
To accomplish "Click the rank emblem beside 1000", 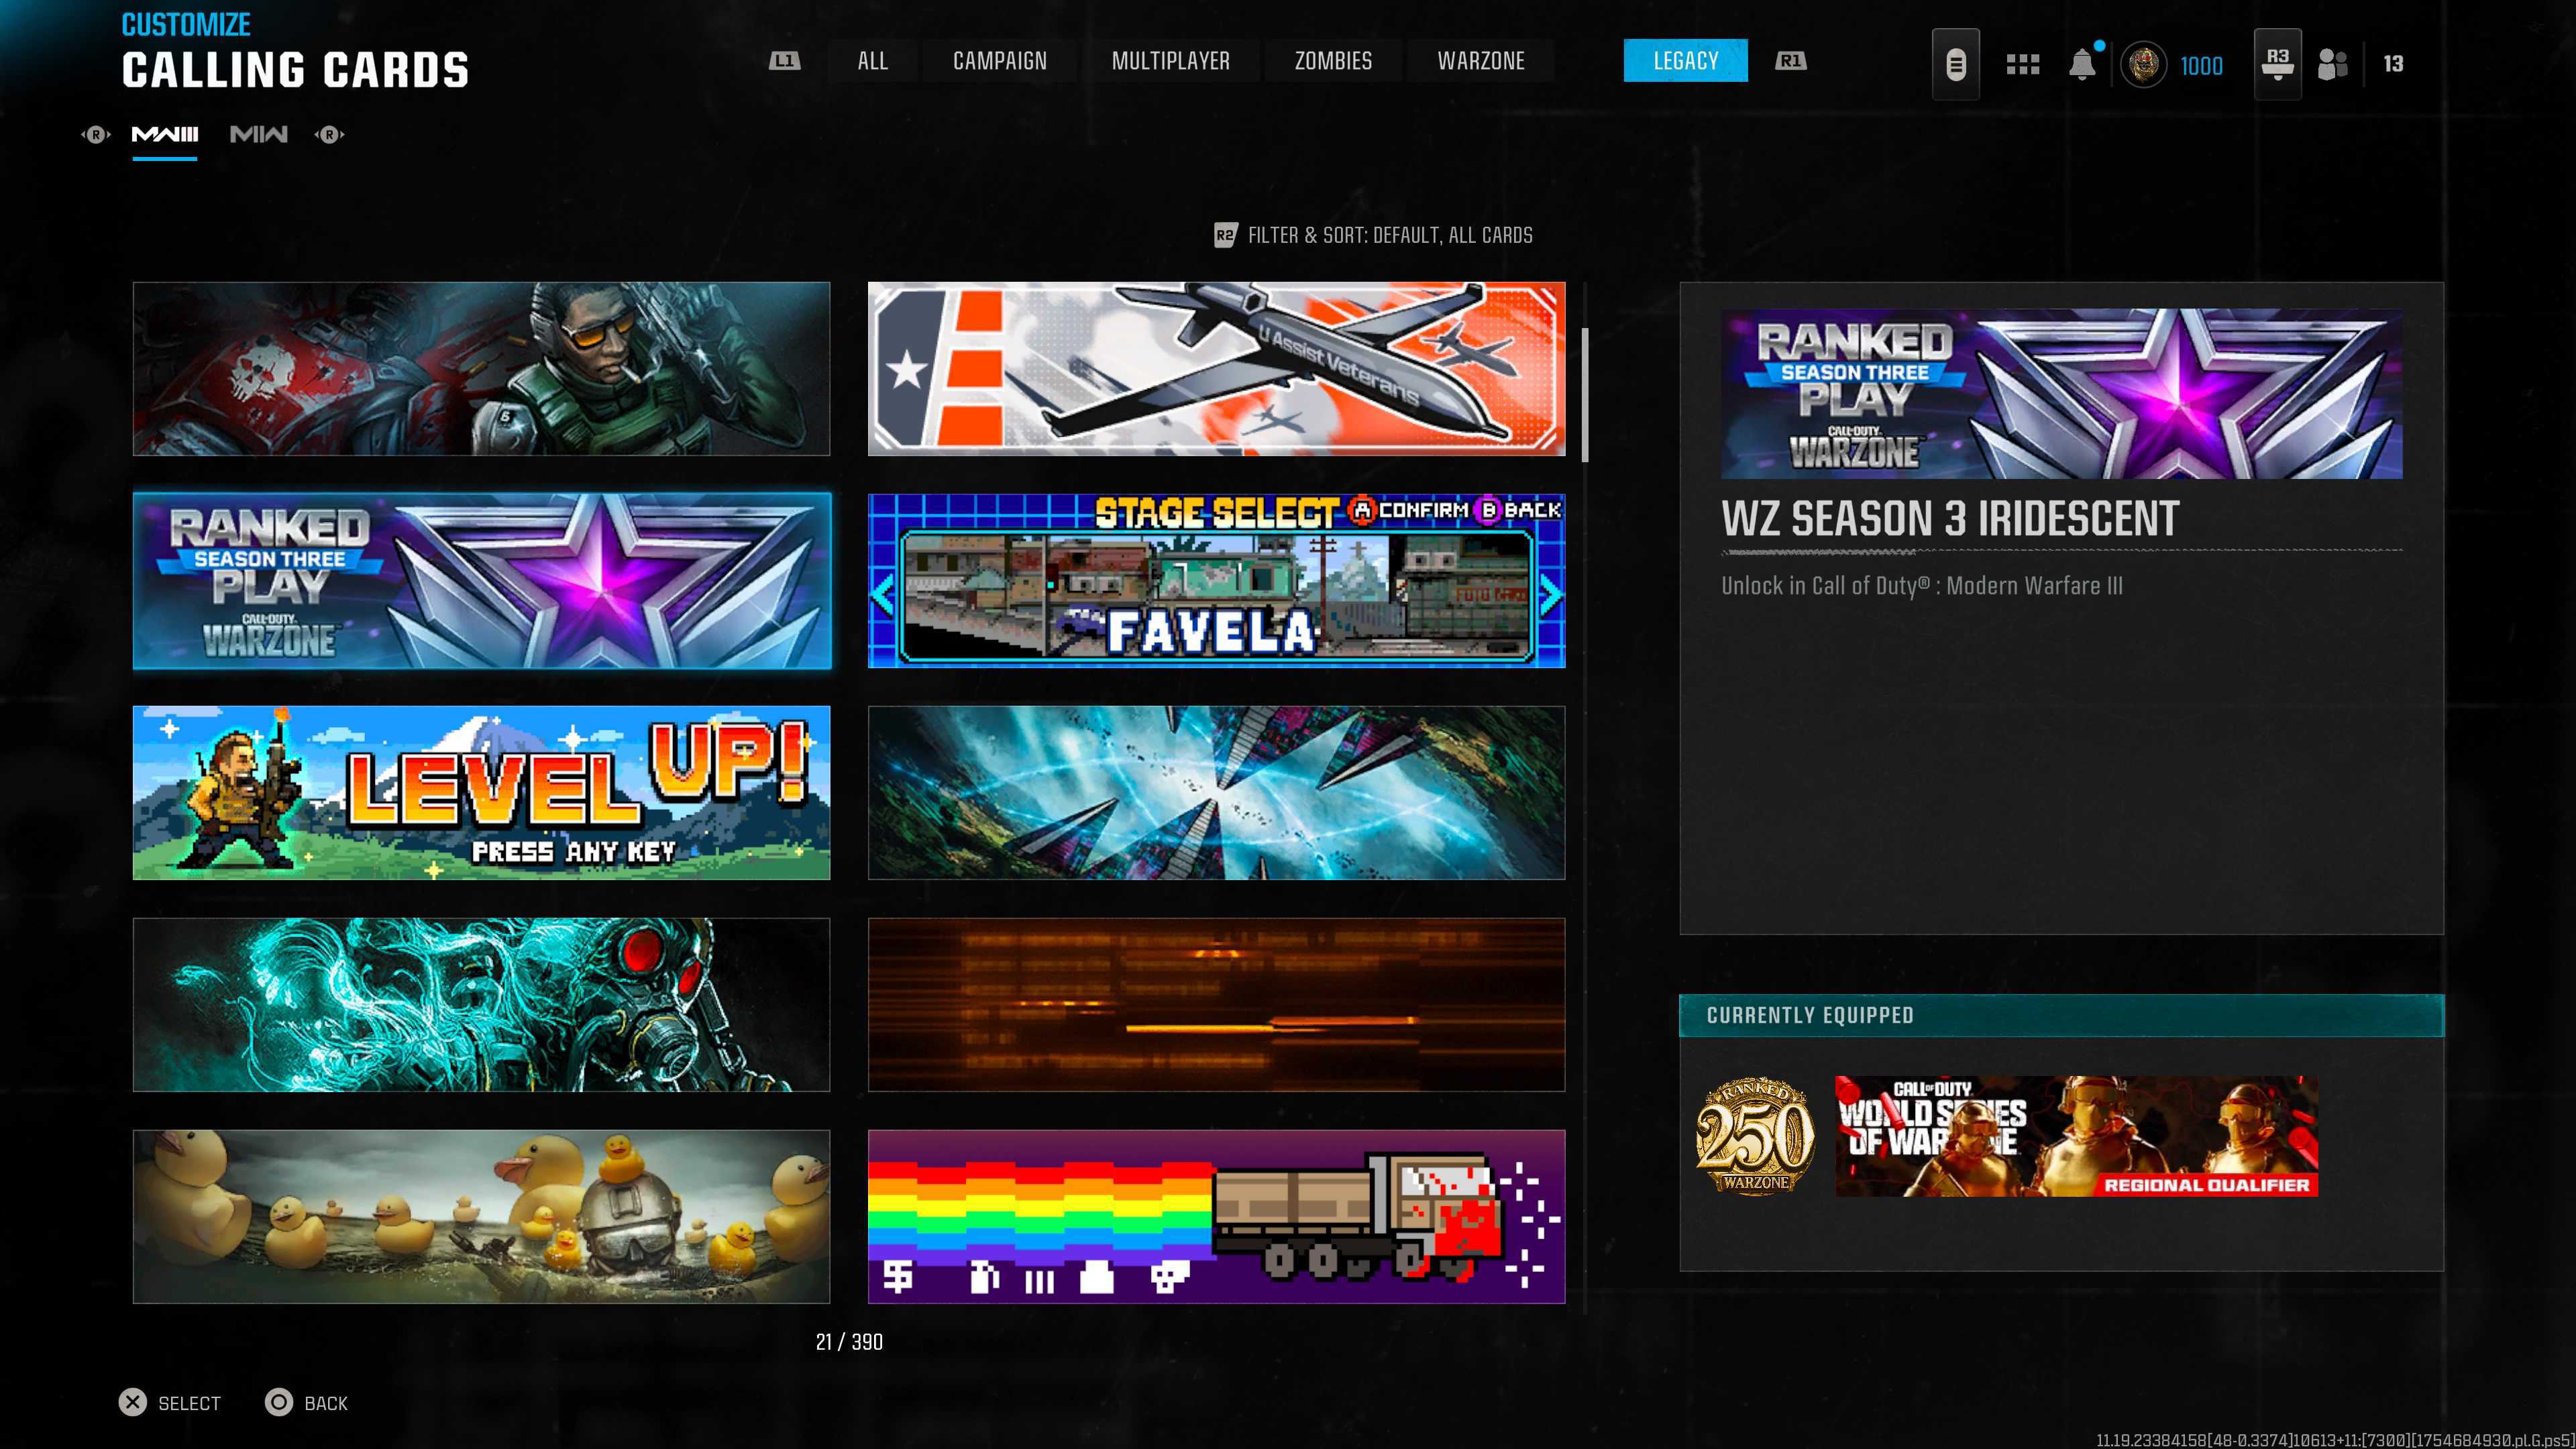I will 2143,65.
